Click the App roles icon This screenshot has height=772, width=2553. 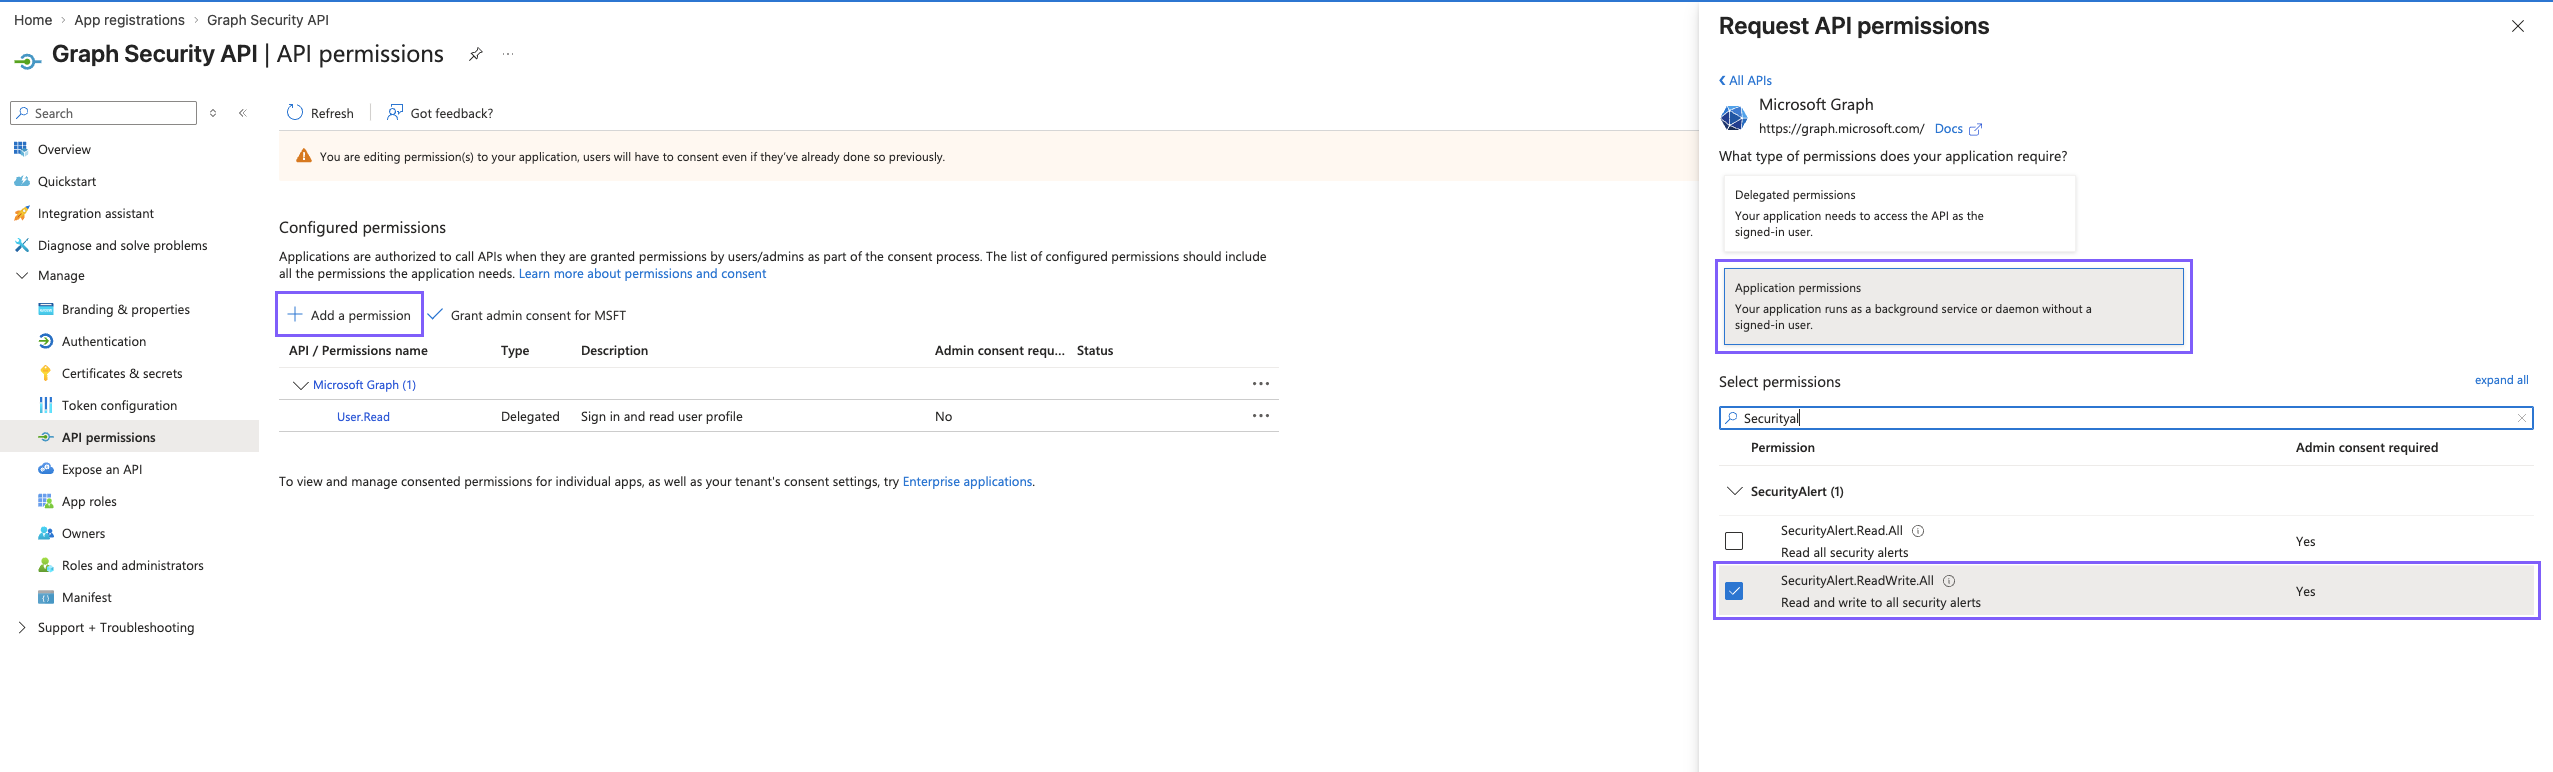coord(45,501)
